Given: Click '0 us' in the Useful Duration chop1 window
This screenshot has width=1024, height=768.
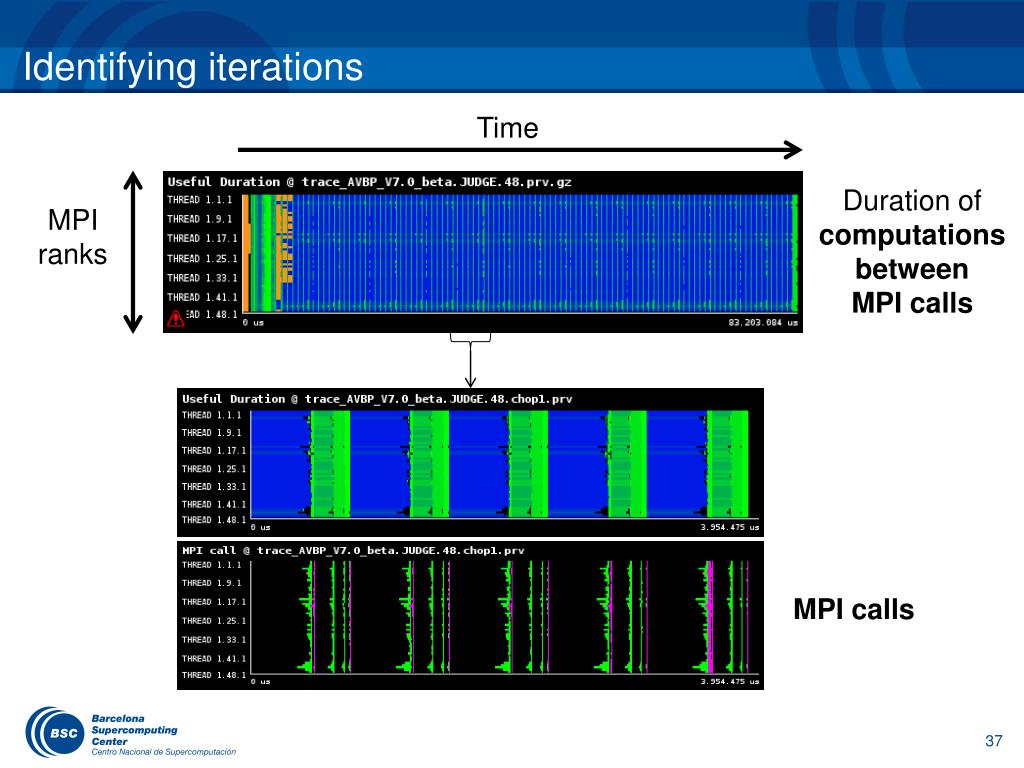Looking at the screenshot, I should click(261, 528).
